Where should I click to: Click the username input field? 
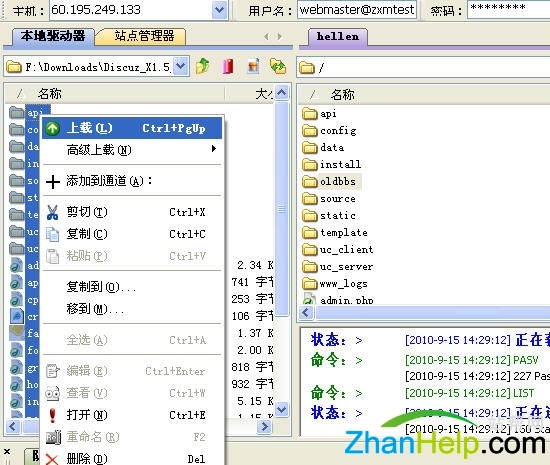357,9
